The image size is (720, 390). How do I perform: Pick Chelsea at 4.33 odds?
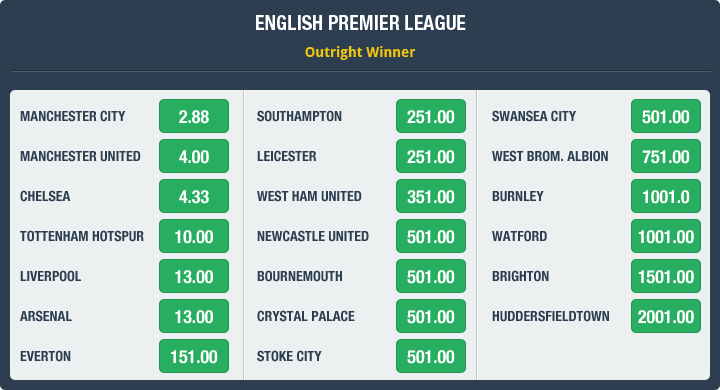click(194, 196)
